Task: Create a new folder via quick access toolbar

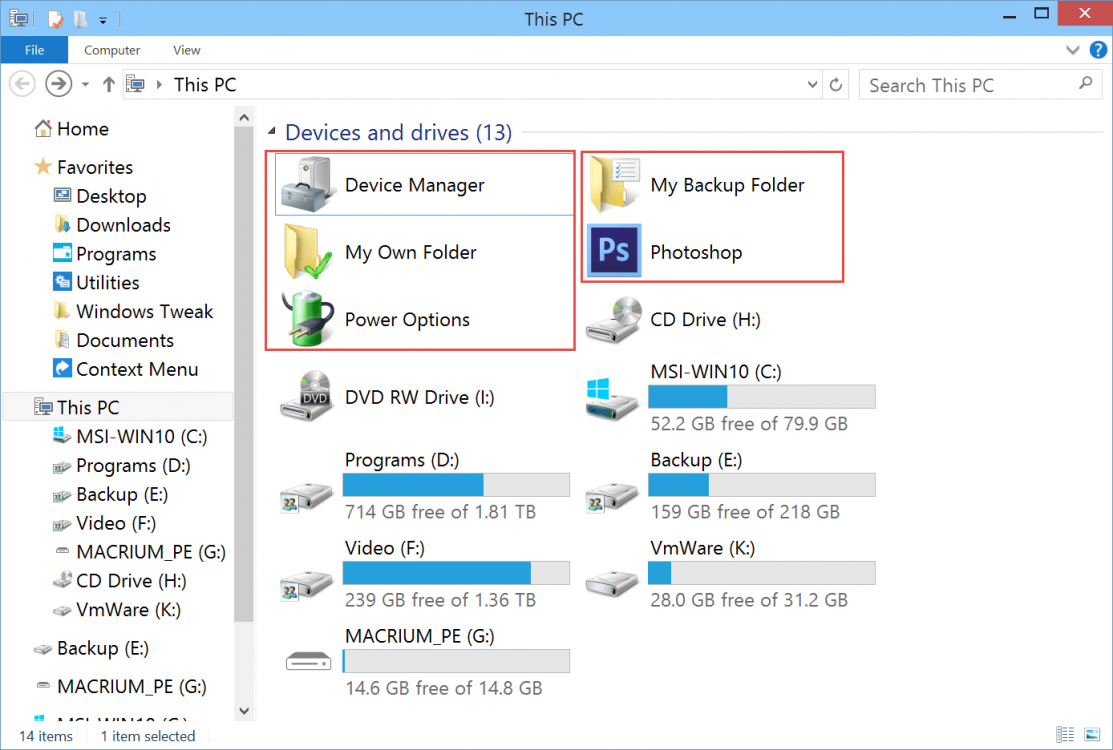Action: pyautogui.click(x=80, y=18)
